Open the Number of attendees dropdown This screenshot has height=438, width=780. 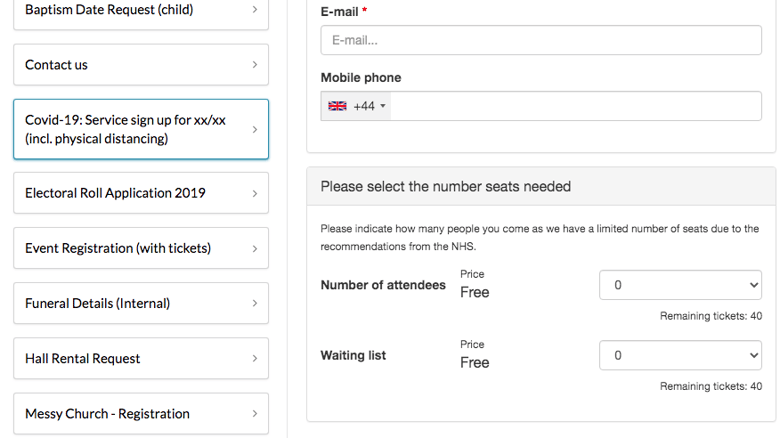[x=680, y=285]
